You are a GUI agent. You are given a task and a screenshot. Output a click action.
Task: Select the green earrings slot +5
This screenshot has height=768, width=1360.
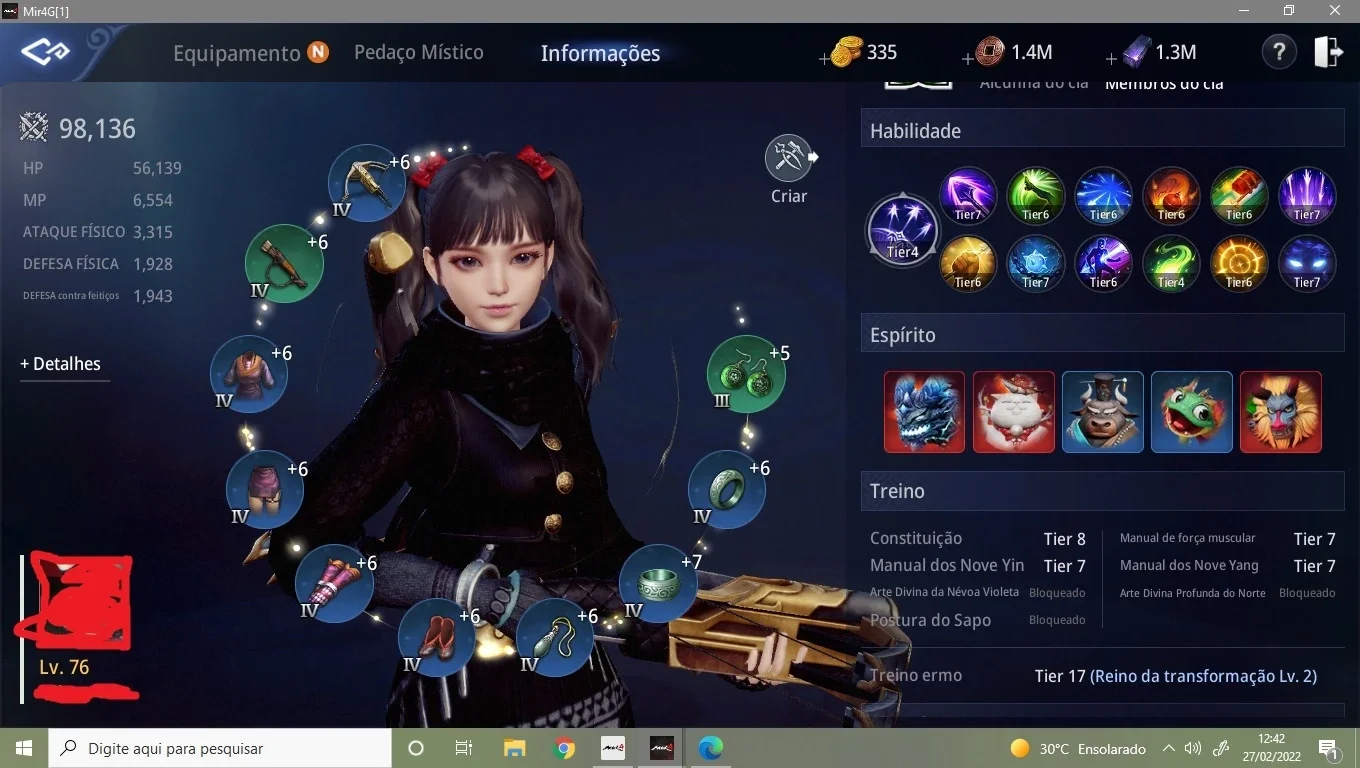(x=746, y=374)
